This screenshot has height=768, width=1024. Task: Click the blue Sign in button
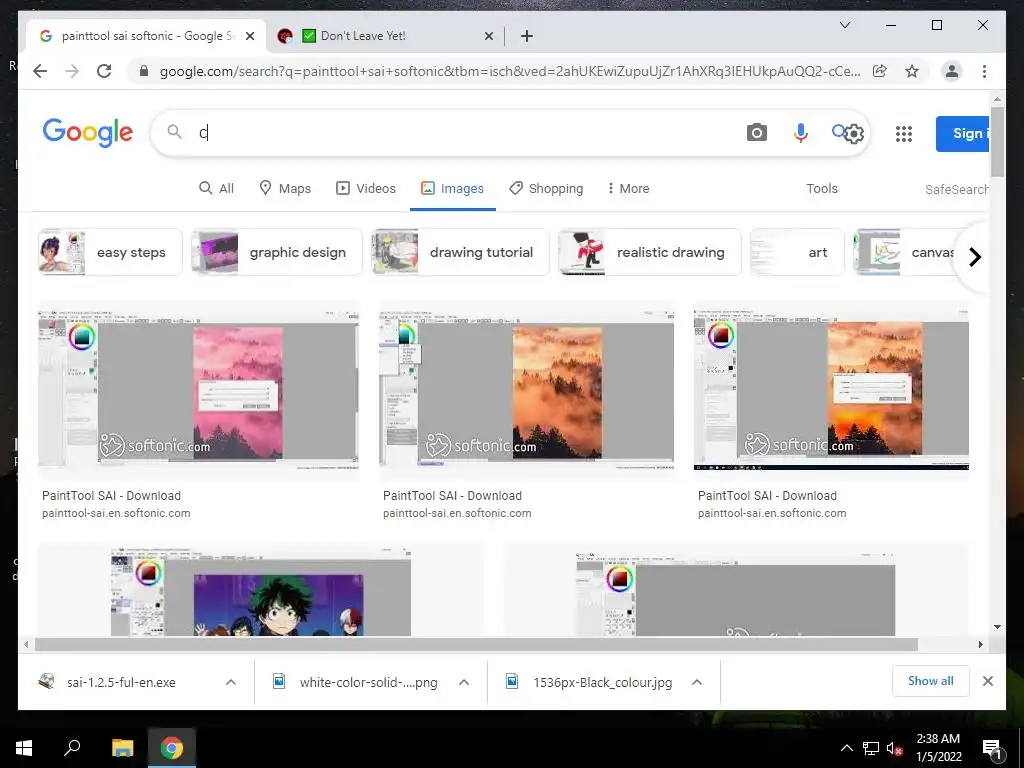963,133
